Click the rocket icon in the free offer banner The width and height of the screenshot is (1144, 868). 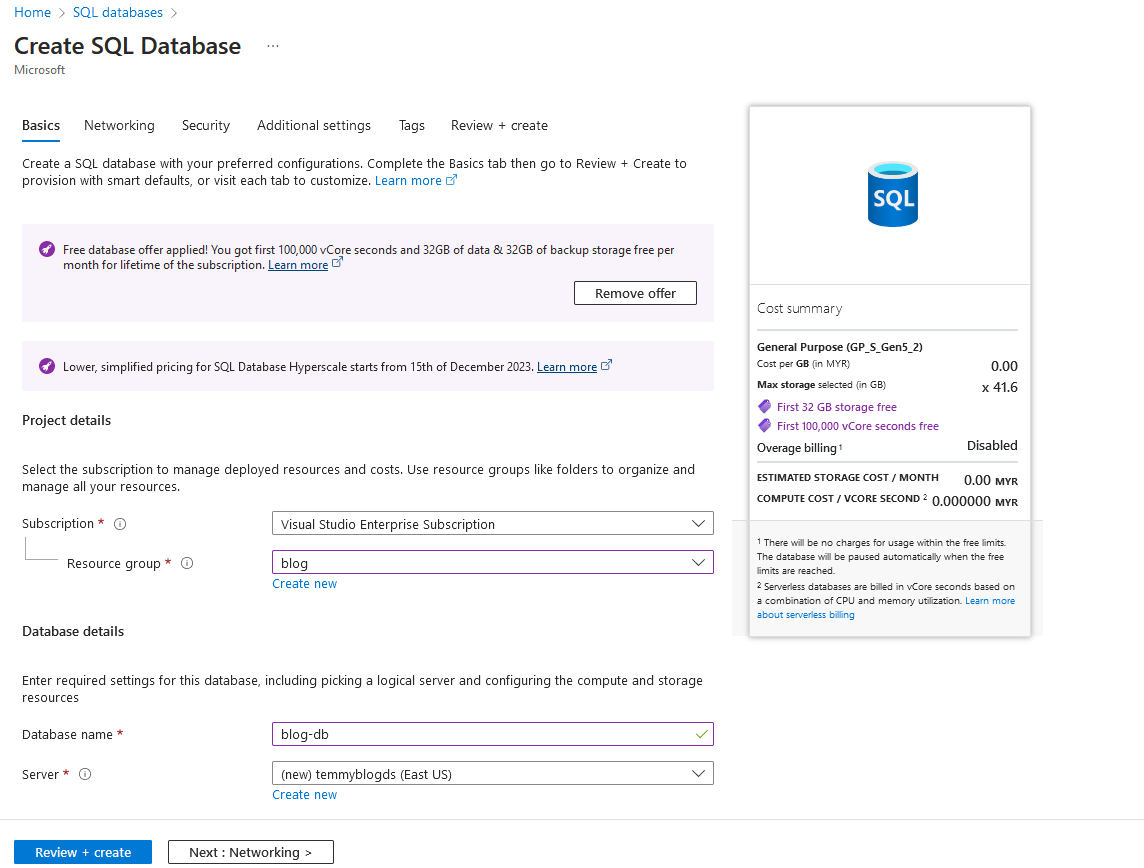[47, 249]
